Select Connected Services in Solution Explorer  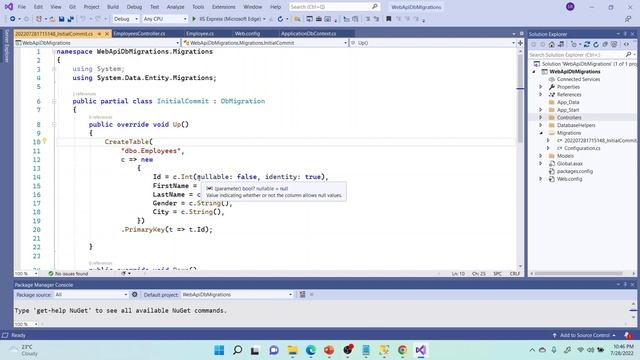pyautogui.click(x=578, y=79)
